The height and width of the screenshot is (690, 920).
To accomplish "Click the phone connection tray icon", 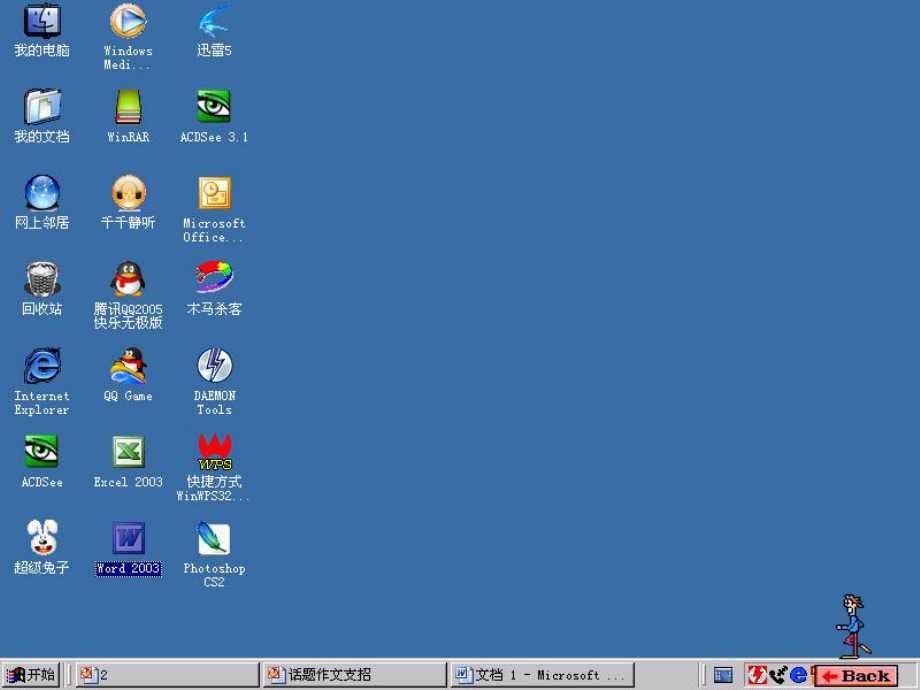I will (x=778, y=675).
